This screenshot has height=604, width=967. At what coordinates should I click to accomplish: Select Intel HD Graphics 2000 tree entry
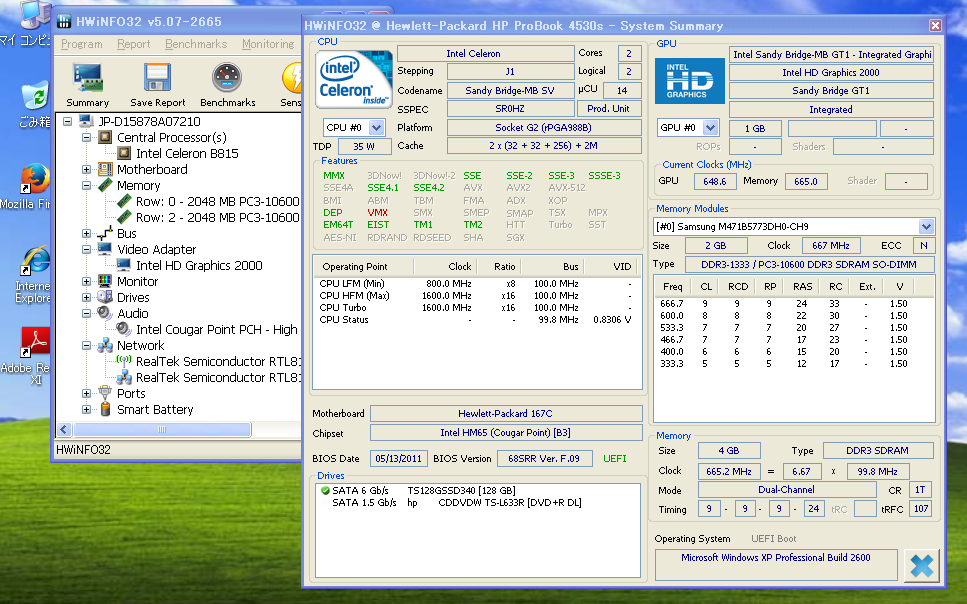(199, 265)
